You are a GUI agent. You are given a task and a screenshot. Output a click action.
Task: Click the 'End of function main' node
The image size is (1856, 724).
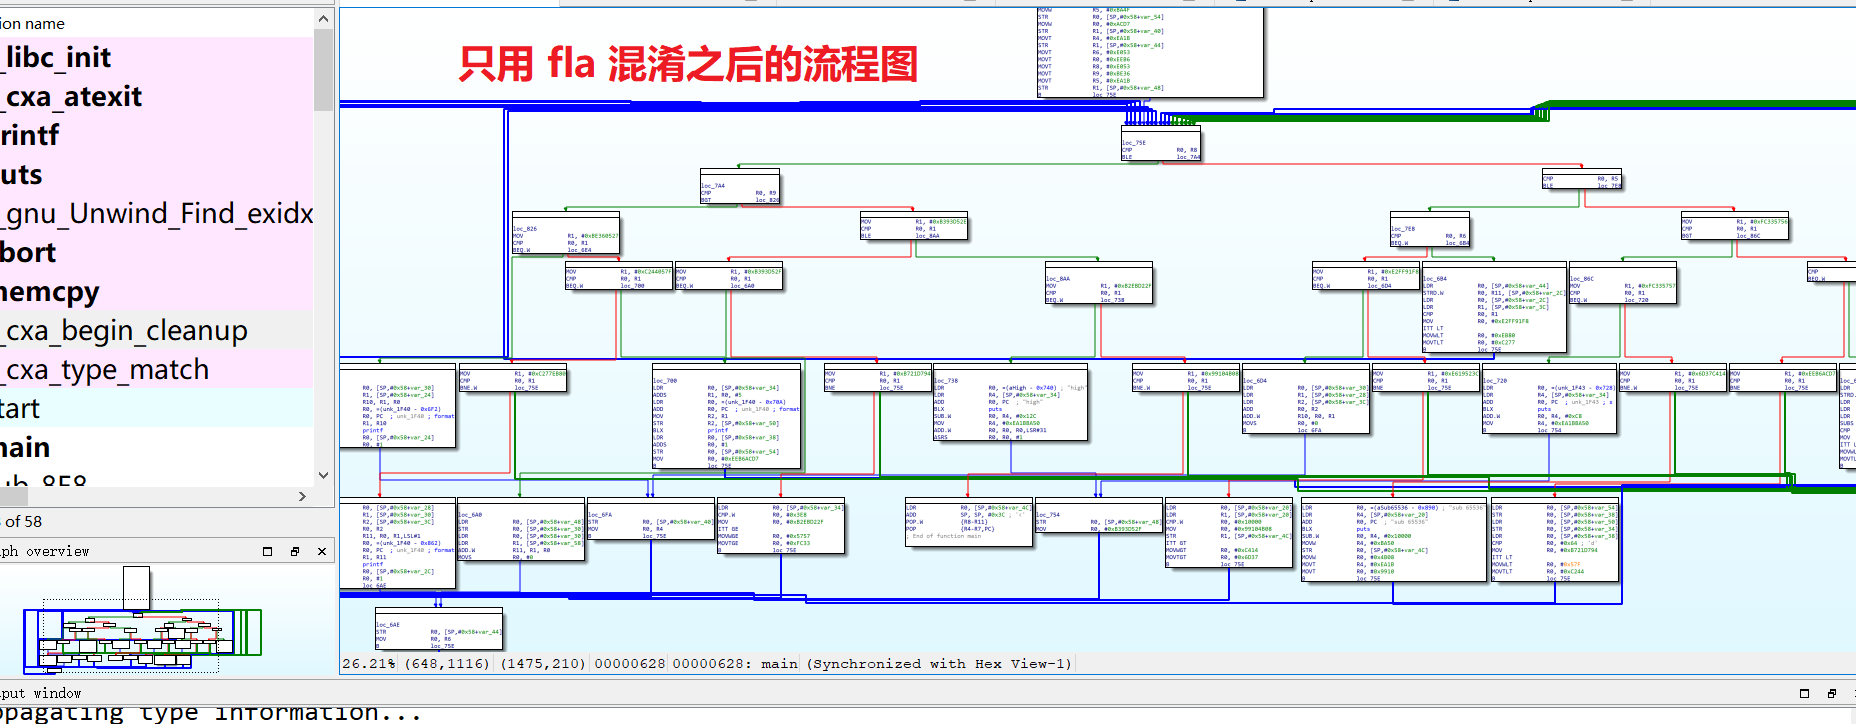[x=968, y=523]
